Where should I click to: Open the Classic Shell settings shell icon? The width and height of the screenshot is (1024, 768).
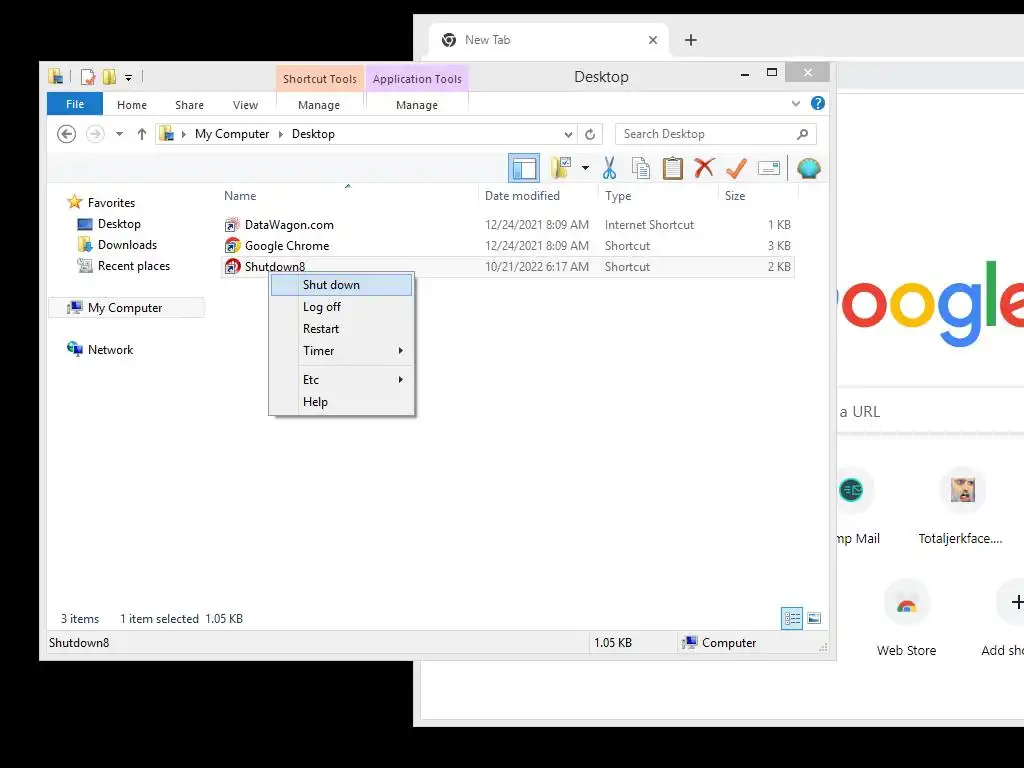(x=808, y=168)
